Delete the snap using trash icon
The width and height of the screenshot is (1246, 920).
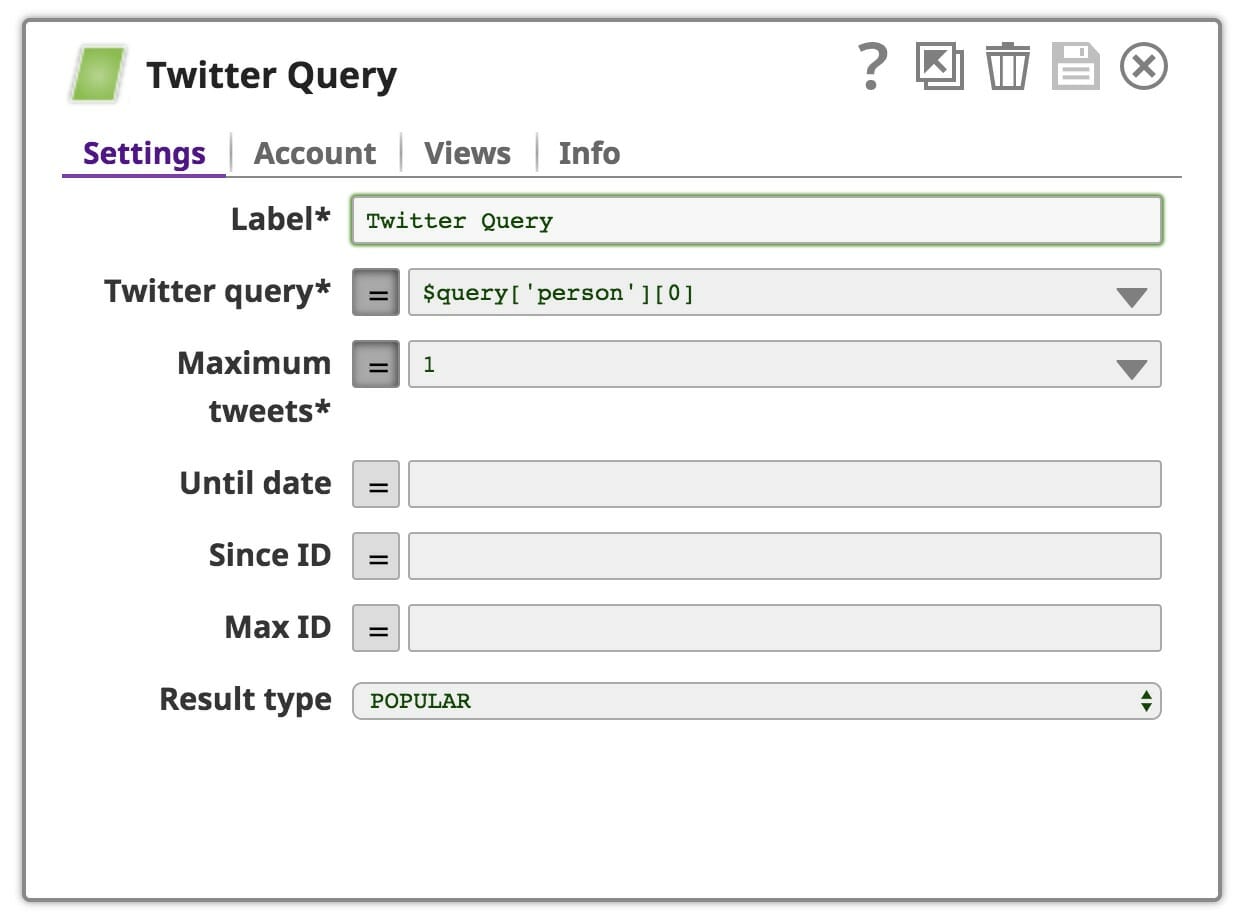(x=1008, y=67)
